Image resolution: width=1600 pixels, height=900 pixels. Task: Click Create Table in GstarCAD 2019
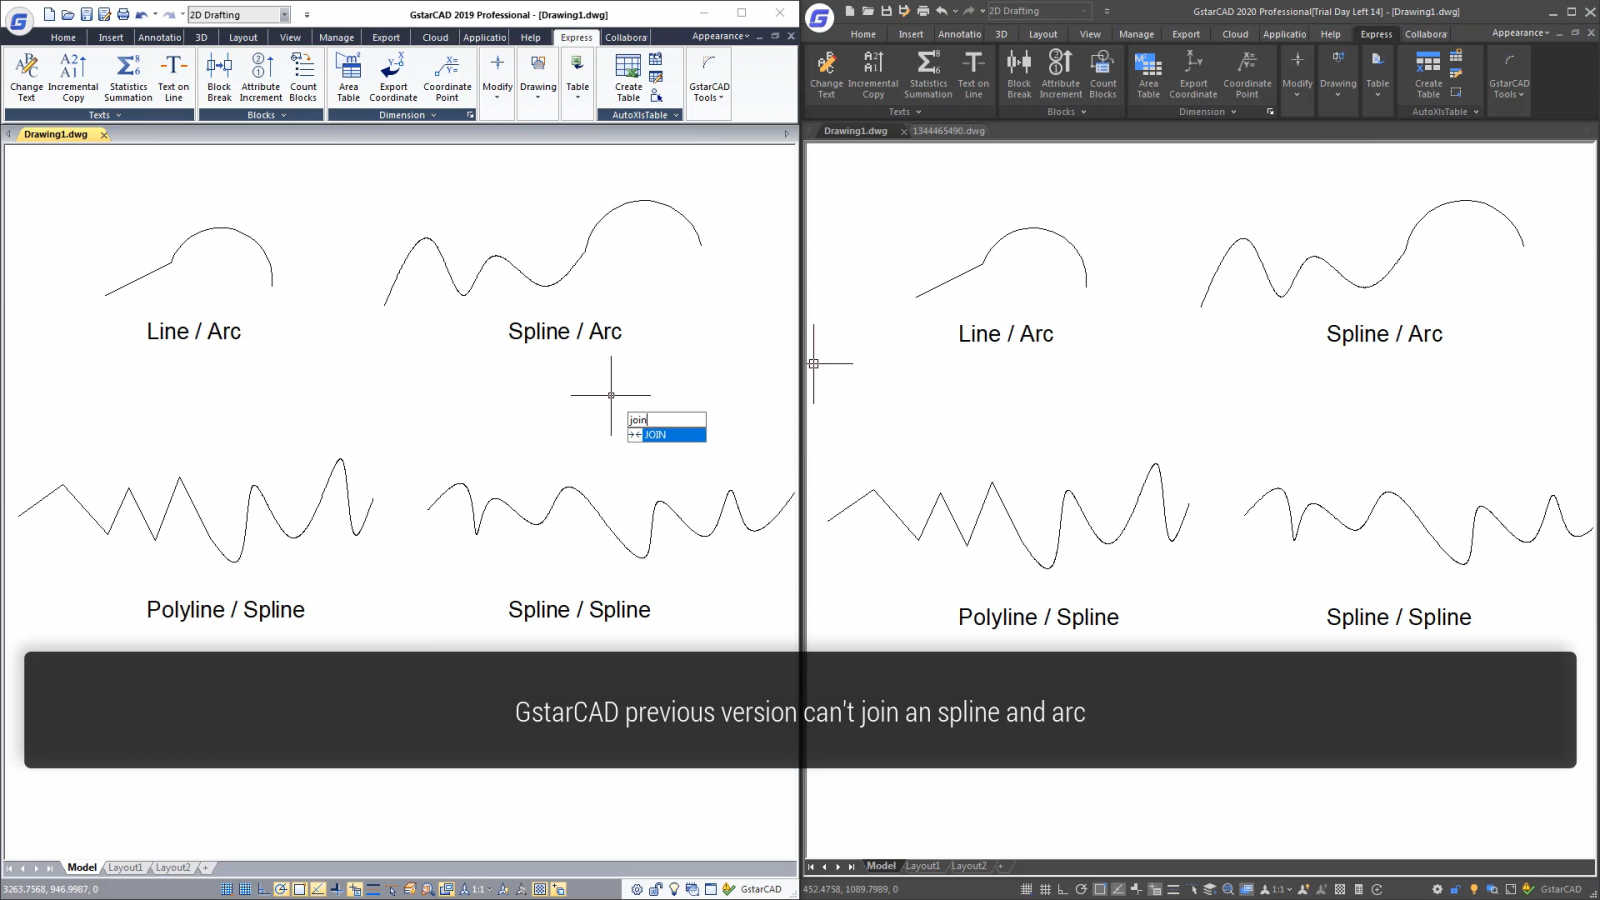[628, 77]
